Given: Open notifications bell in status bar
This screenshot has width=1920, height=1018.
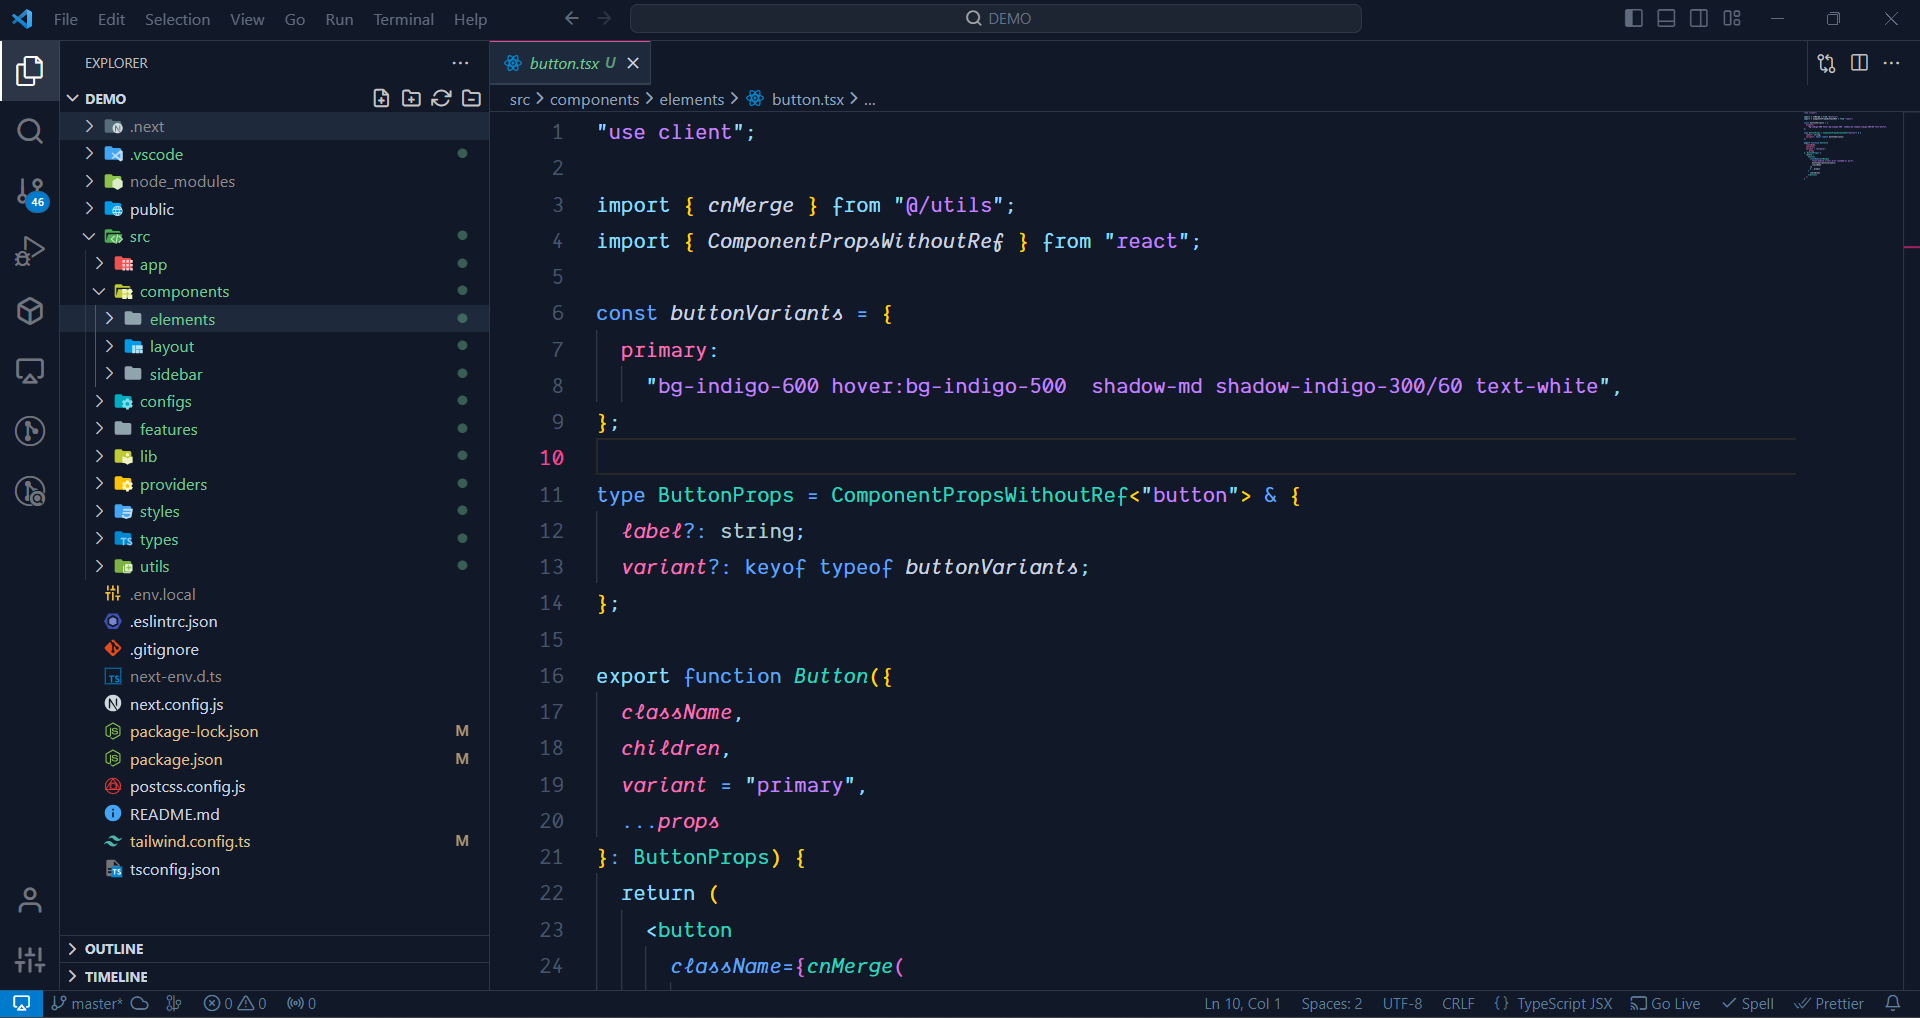Looking at the screenshot, I should tap(1892, 1003).
